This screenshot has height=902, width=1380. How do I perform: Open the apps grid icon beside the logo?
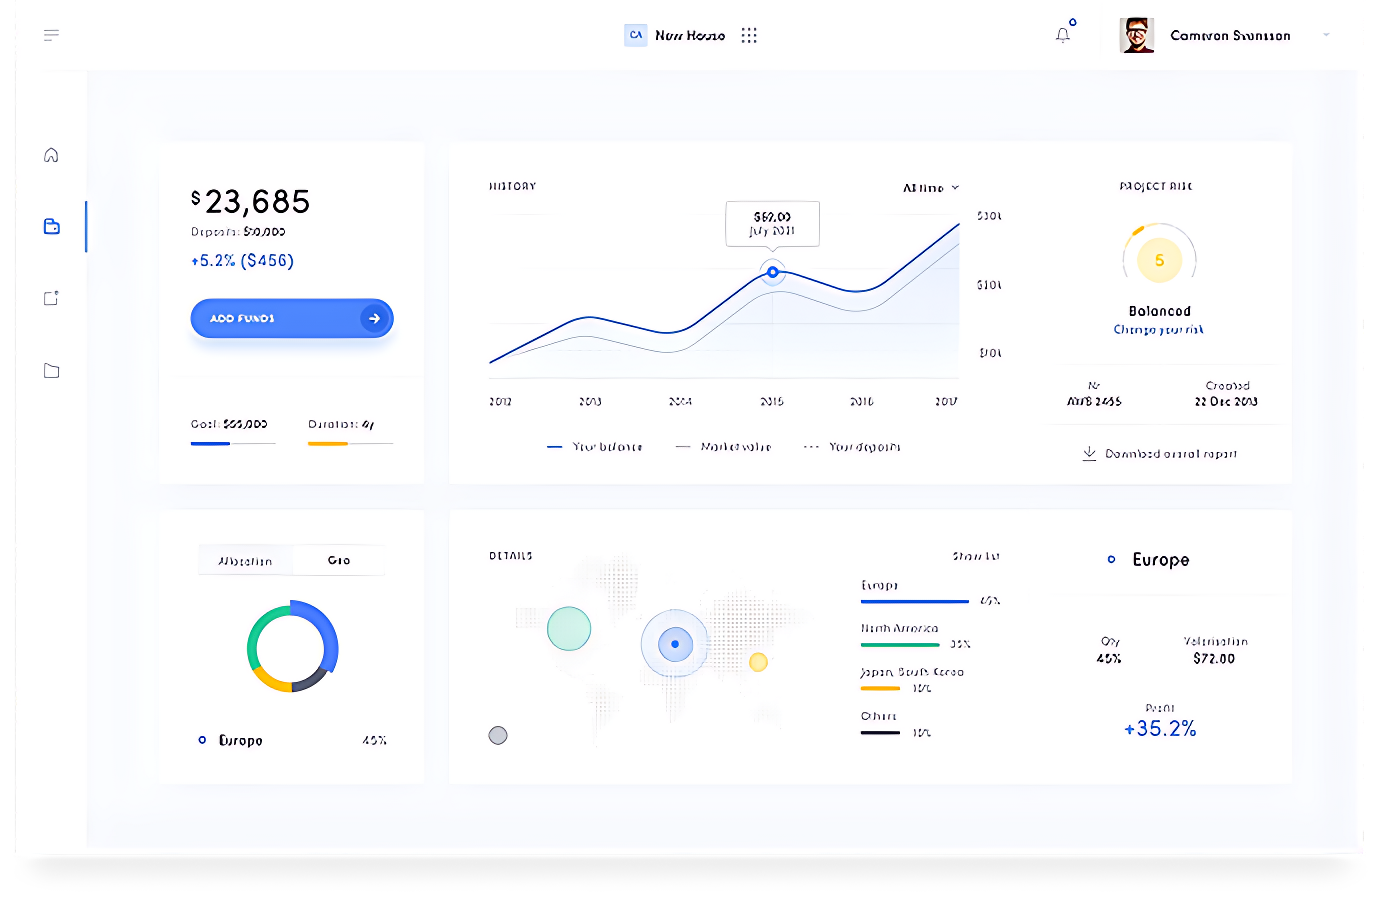[749, 34]
